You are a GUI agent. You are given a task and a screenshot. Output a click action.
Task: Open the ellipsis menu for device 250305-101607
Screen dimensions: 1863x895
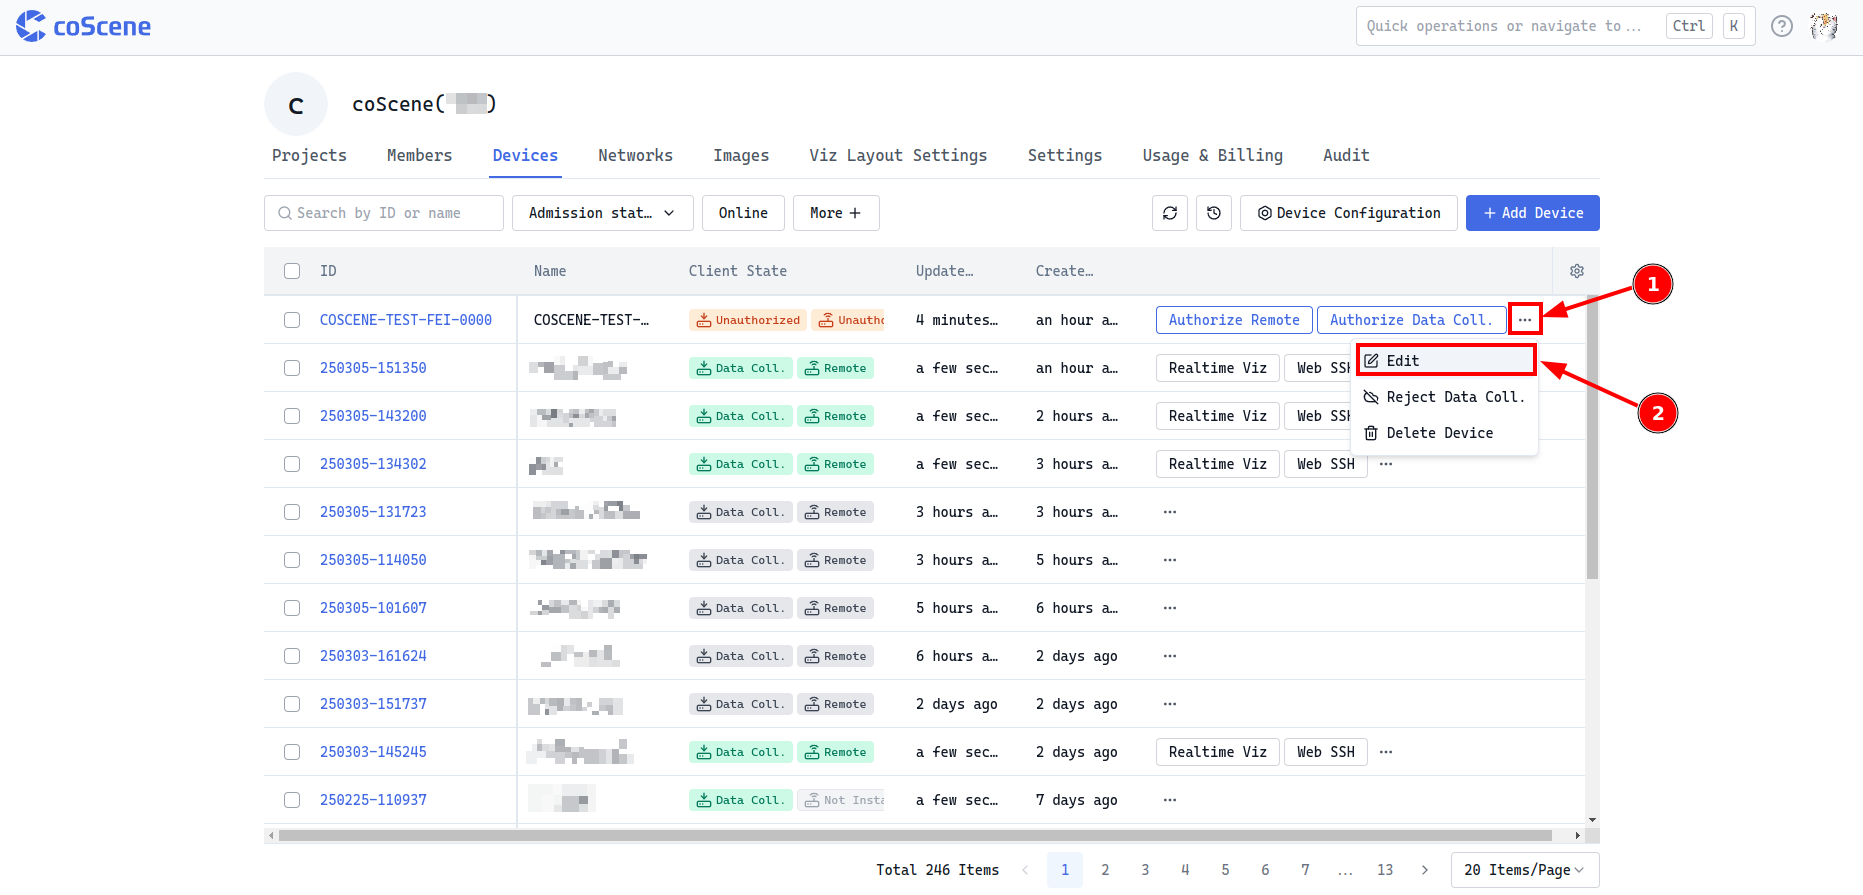(x=1170, y=608)
